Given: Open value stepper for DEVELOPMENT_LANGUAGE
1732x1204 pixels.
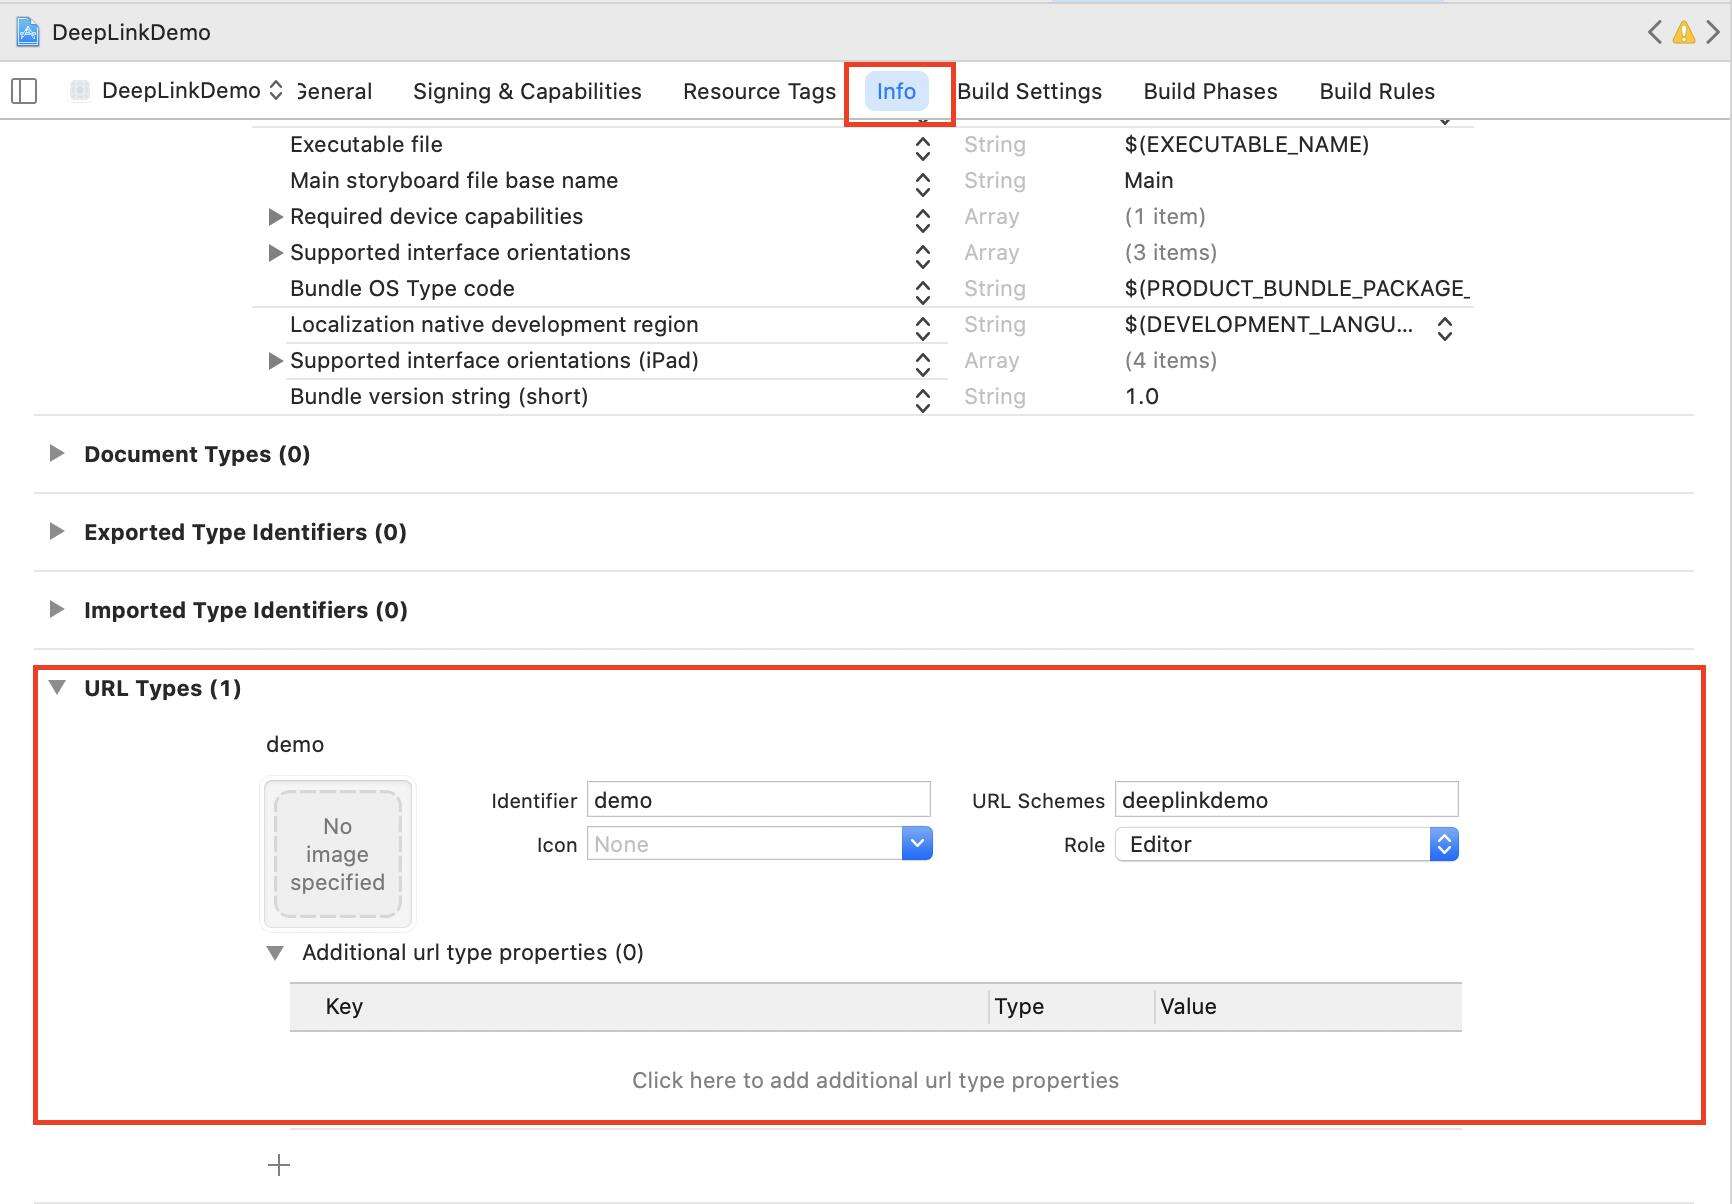Looking at the screenshot, I should coord(1445,328).
